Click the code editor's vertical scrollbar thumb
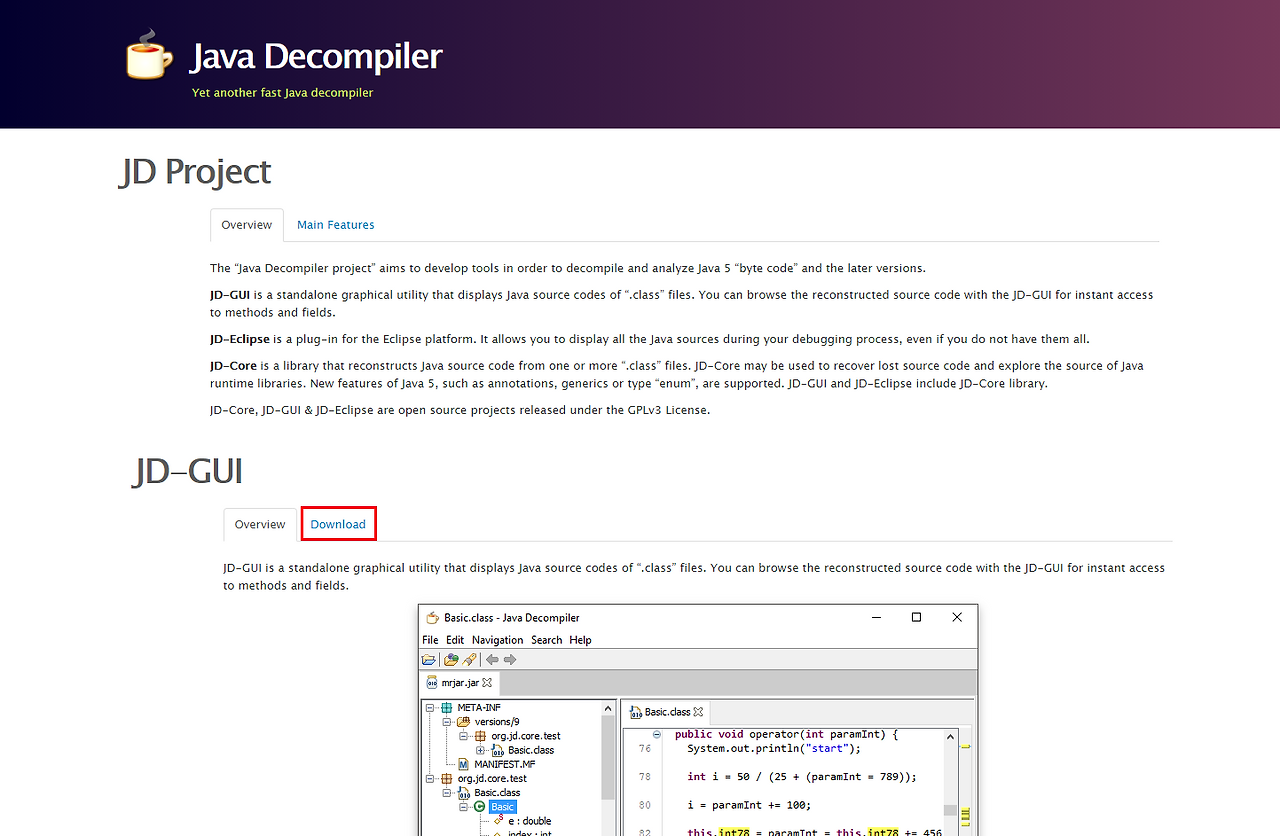The height and width of the screenshot is (836, 1280). (949, 810)
